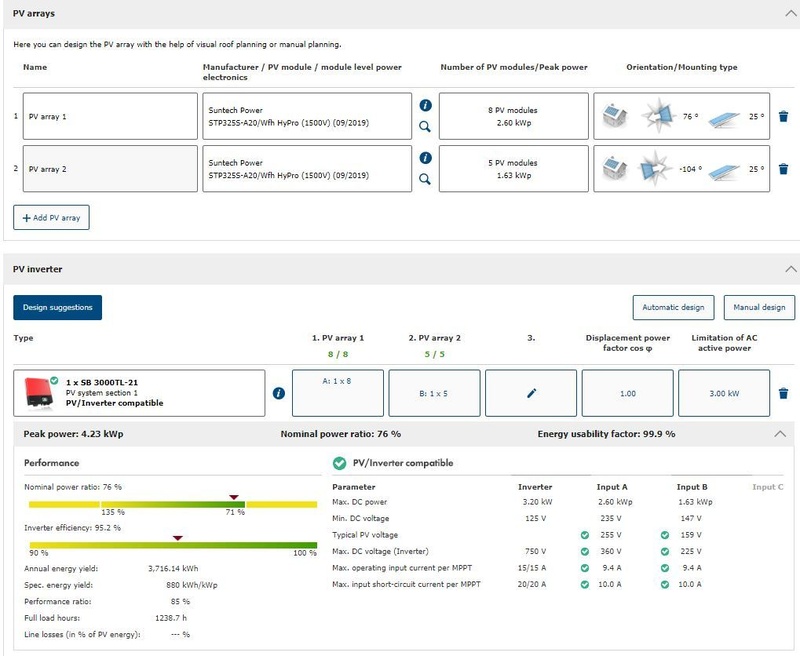Screen dimensions: 800x656
Task: Delete PV array 1 with trash icon
Action: tap(783, 117)
